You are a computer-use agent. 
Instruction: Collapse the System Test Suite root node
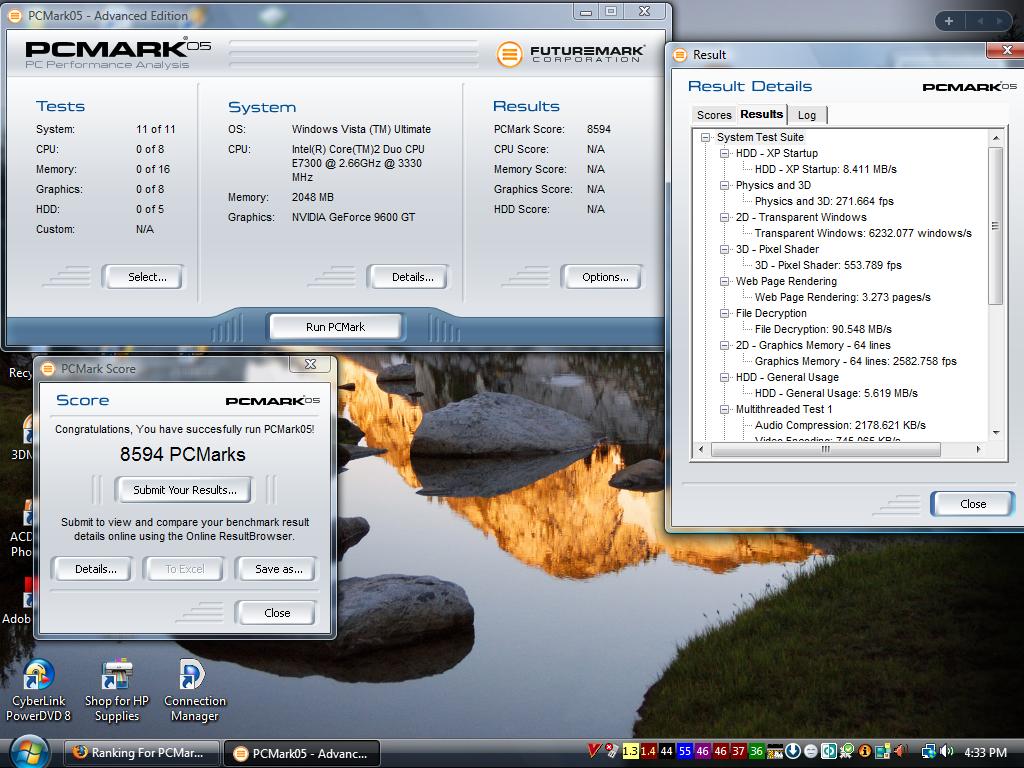tap(705, 137)
